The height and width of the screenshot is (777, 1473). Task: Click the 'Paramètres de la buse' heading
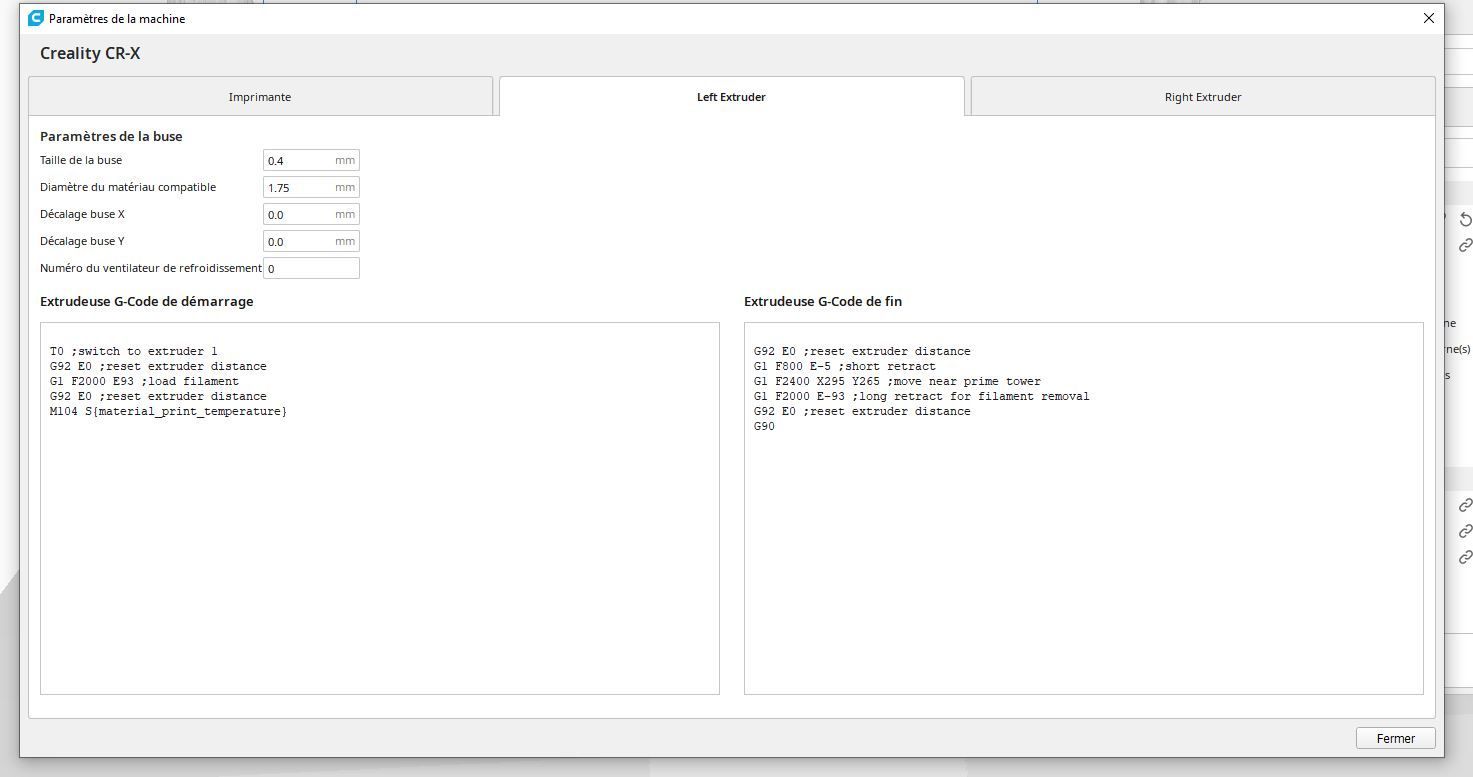click(111, 136)
